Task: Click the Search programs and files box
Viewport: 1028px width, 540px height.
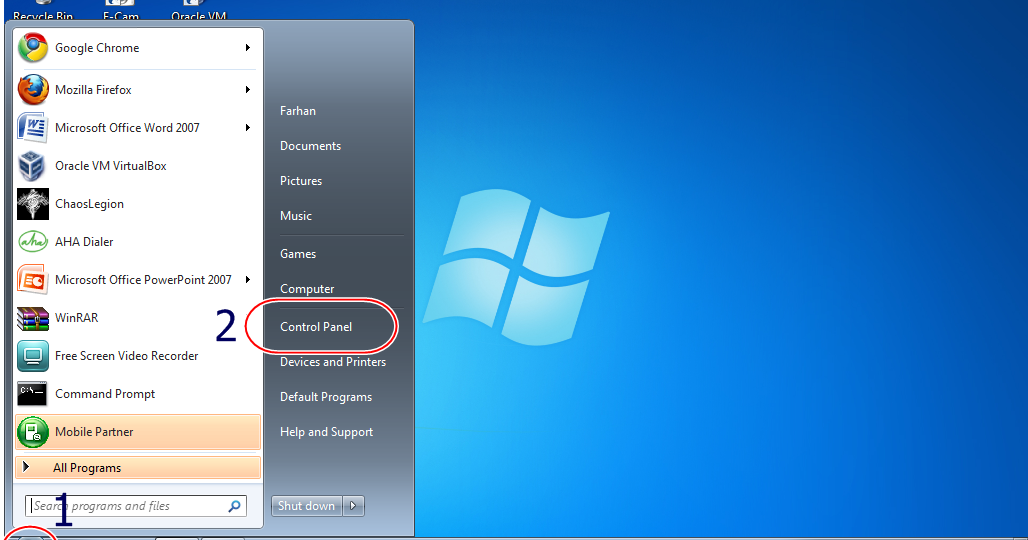Action: (x=136, y=506)
